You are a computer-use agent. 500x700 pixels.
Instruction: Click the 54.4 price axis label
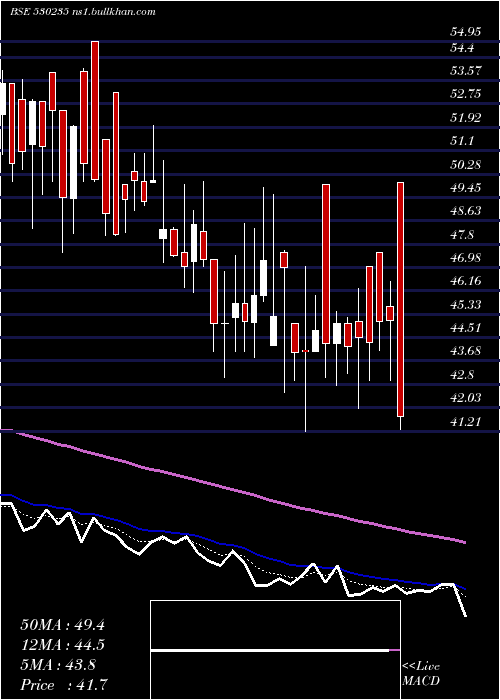click(462, 47)
